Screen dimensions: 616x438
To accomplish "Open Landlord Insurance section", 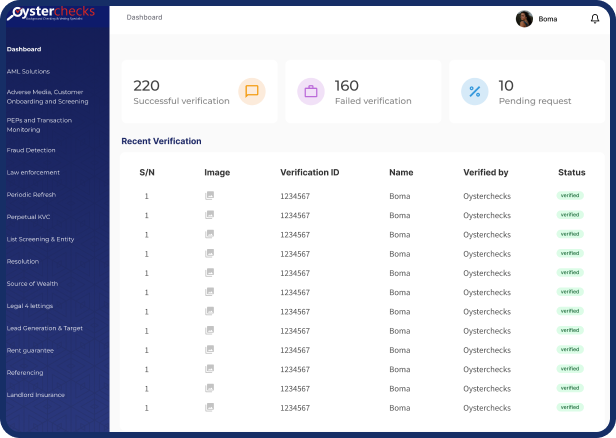I will (36, 394).
